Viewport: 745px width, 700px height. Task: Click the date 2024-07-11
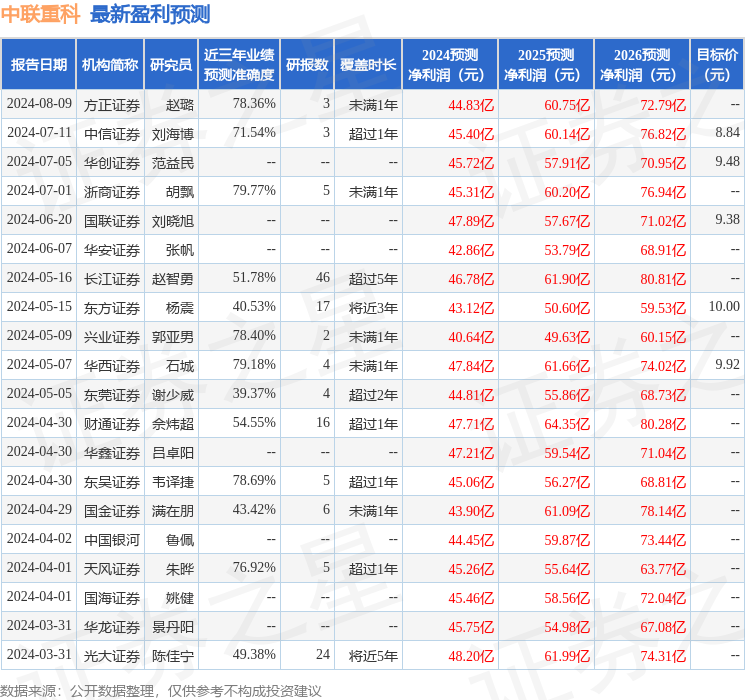point(39,132)
